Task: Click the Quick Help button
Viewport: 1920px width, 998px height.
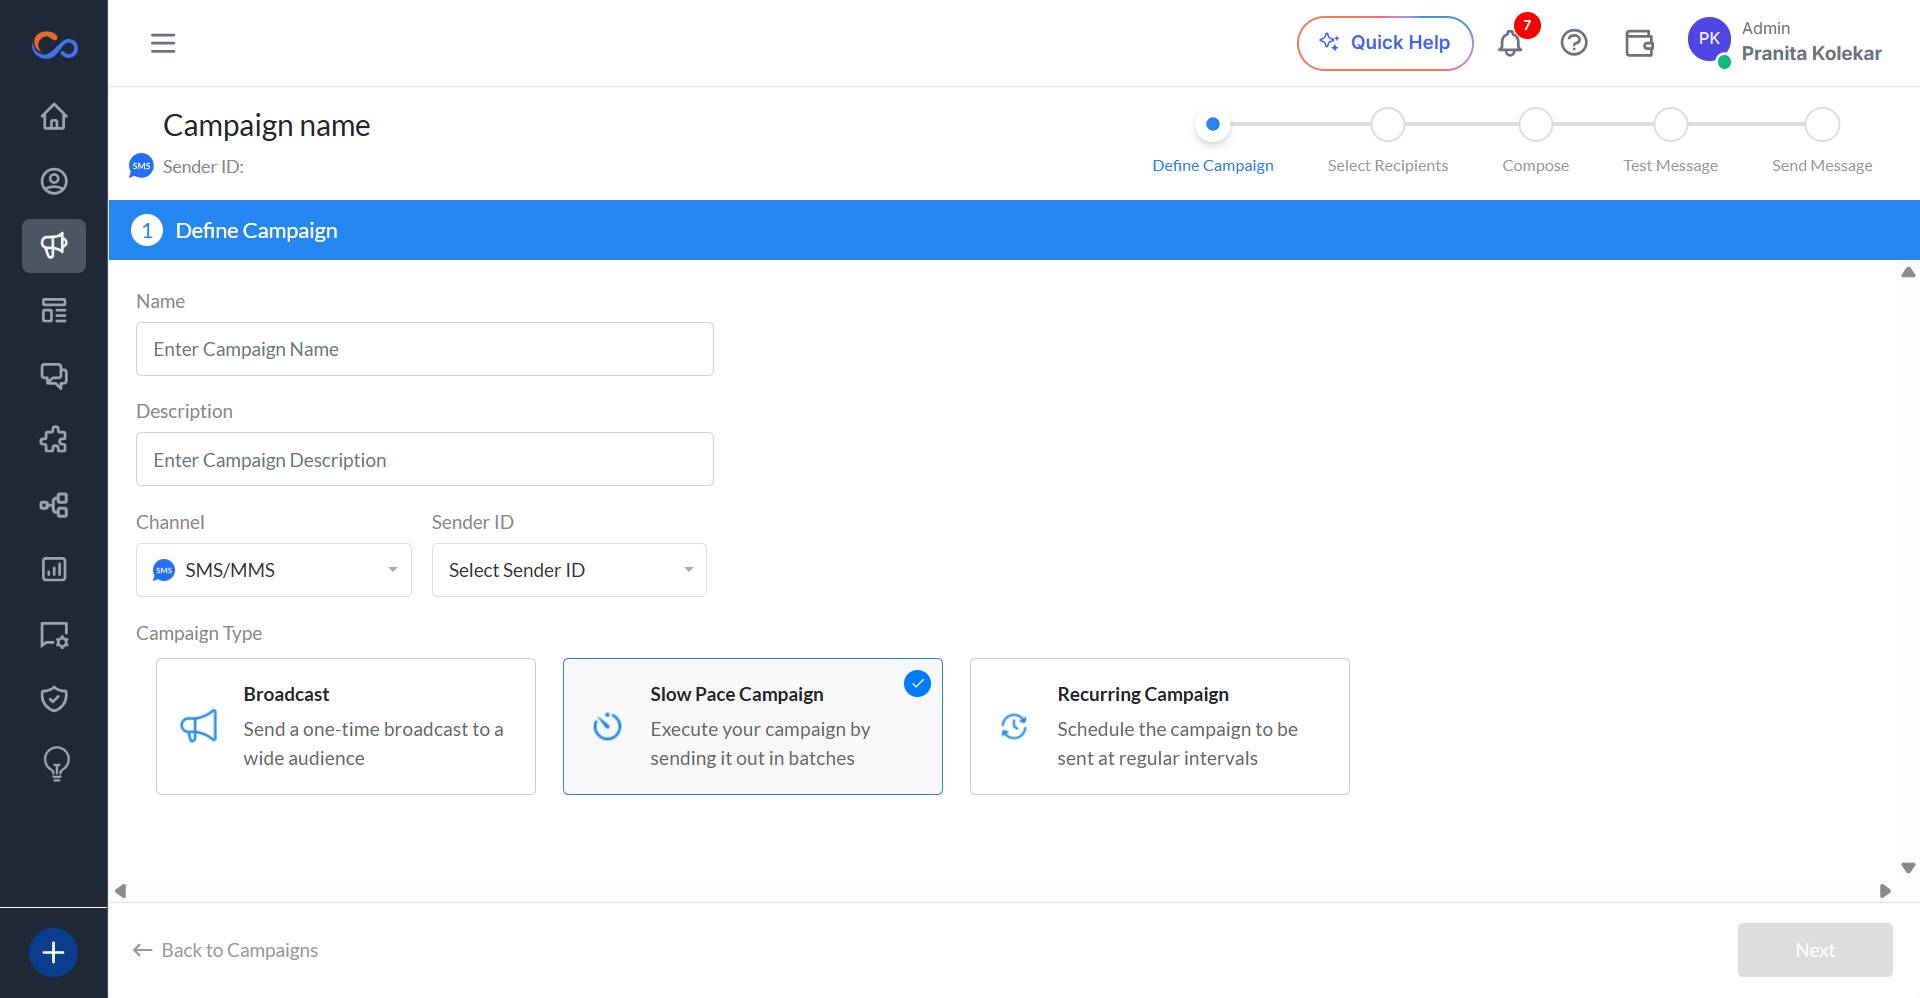Action: pos(1385,43)
